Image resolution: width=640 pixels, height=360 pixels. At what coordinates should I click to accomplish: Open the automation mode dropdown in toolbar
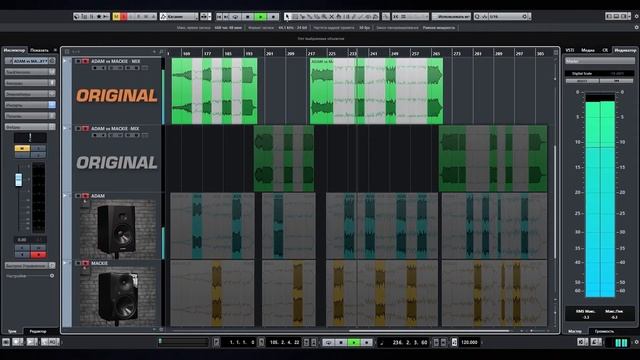coord(179,16)
